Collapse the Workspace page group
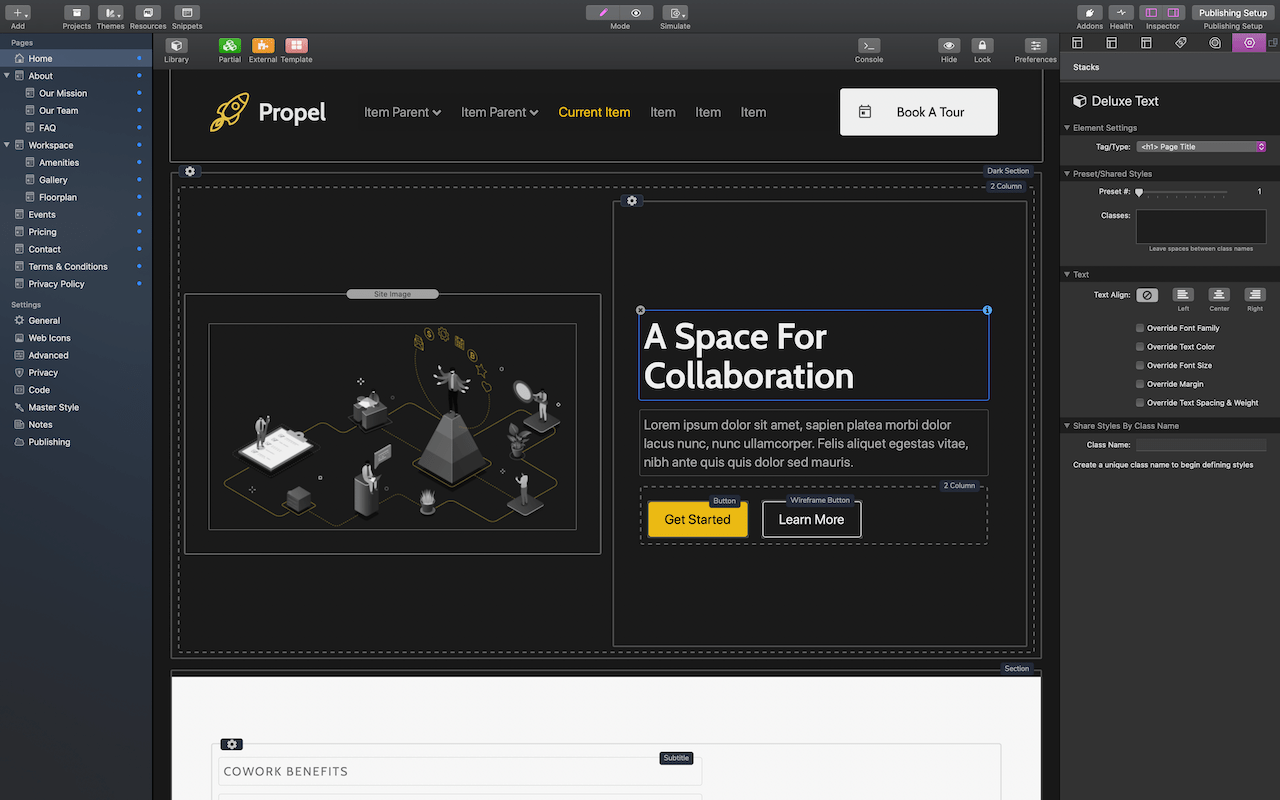This screenshot has height=800, width=1280. (8, 144)
